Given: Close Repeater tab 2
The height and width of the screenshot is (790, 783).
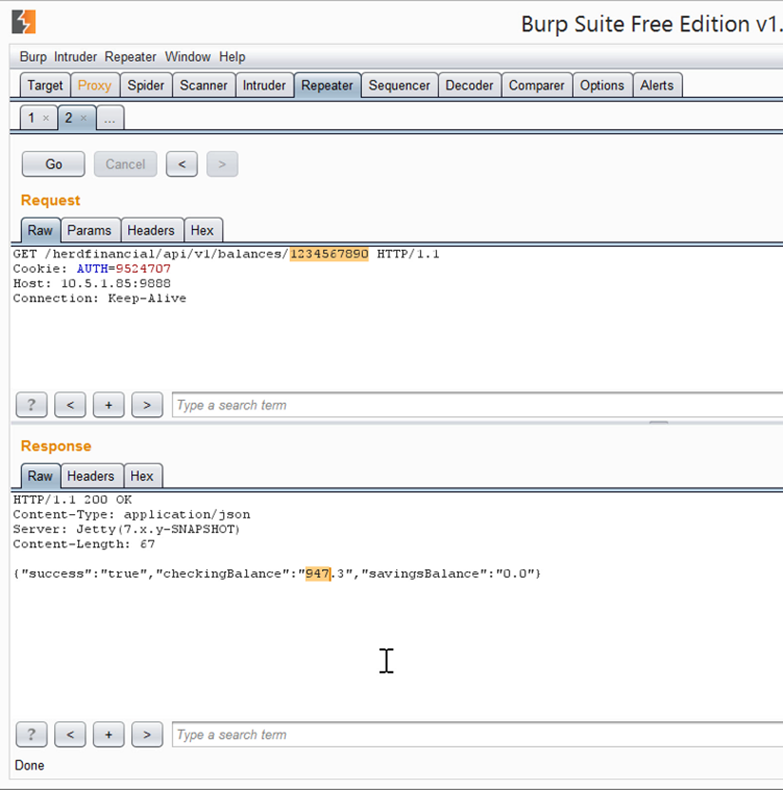Looking at the screenshot, I should pyautogui.click(x=84, y=118).
